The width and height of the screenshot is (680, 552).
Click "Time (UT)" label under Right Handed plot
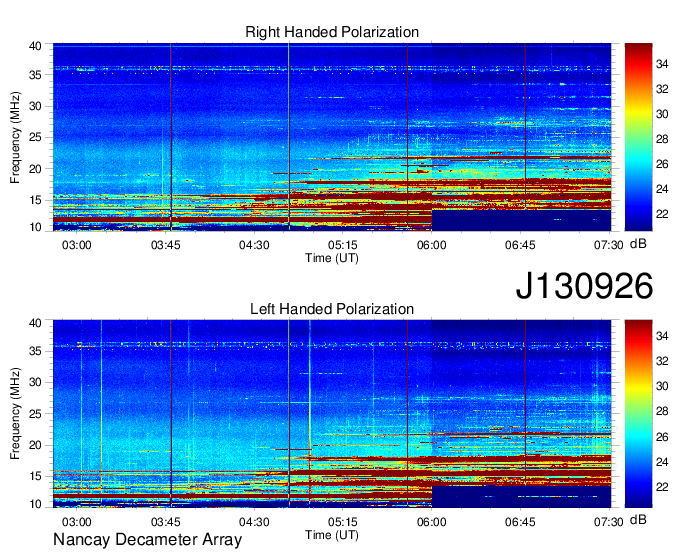coord(332,258)
